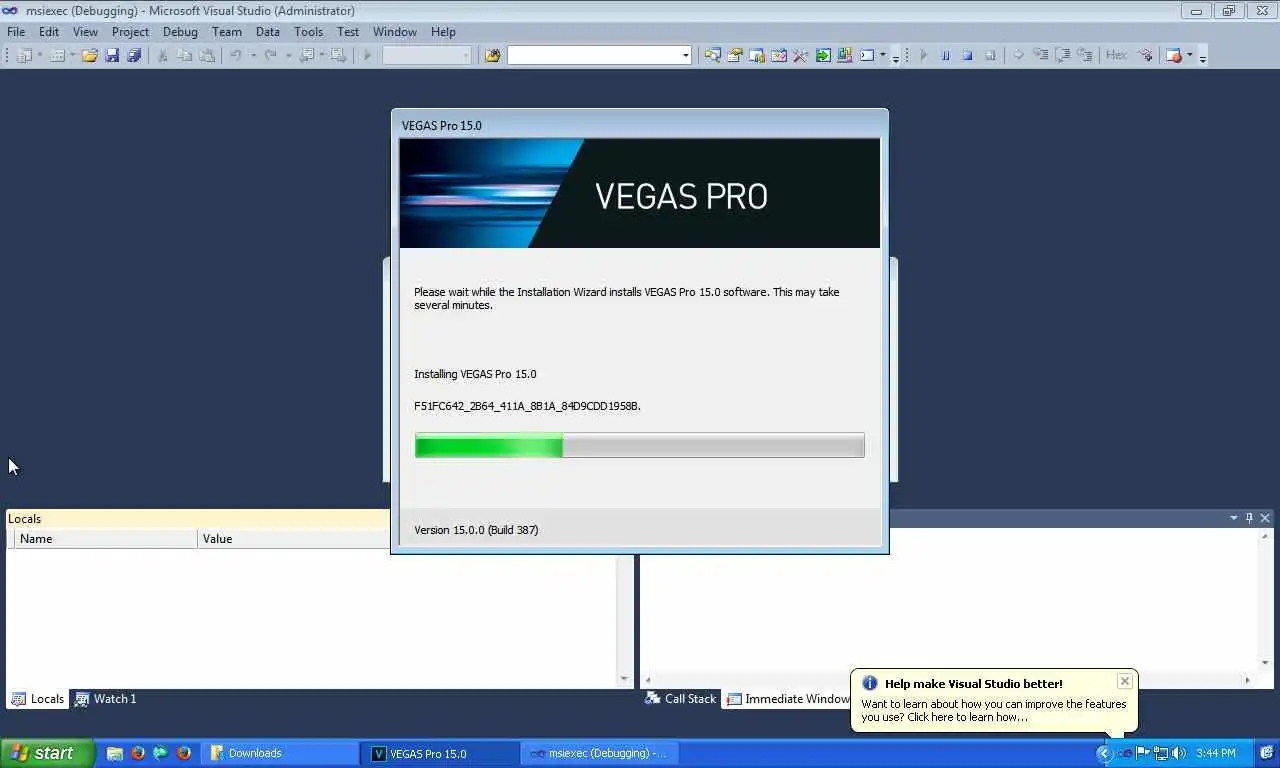Viewport: 1280px width, 768px height.
Task: Click the Start Debugging play icon
Action: (x=367, y=55)
